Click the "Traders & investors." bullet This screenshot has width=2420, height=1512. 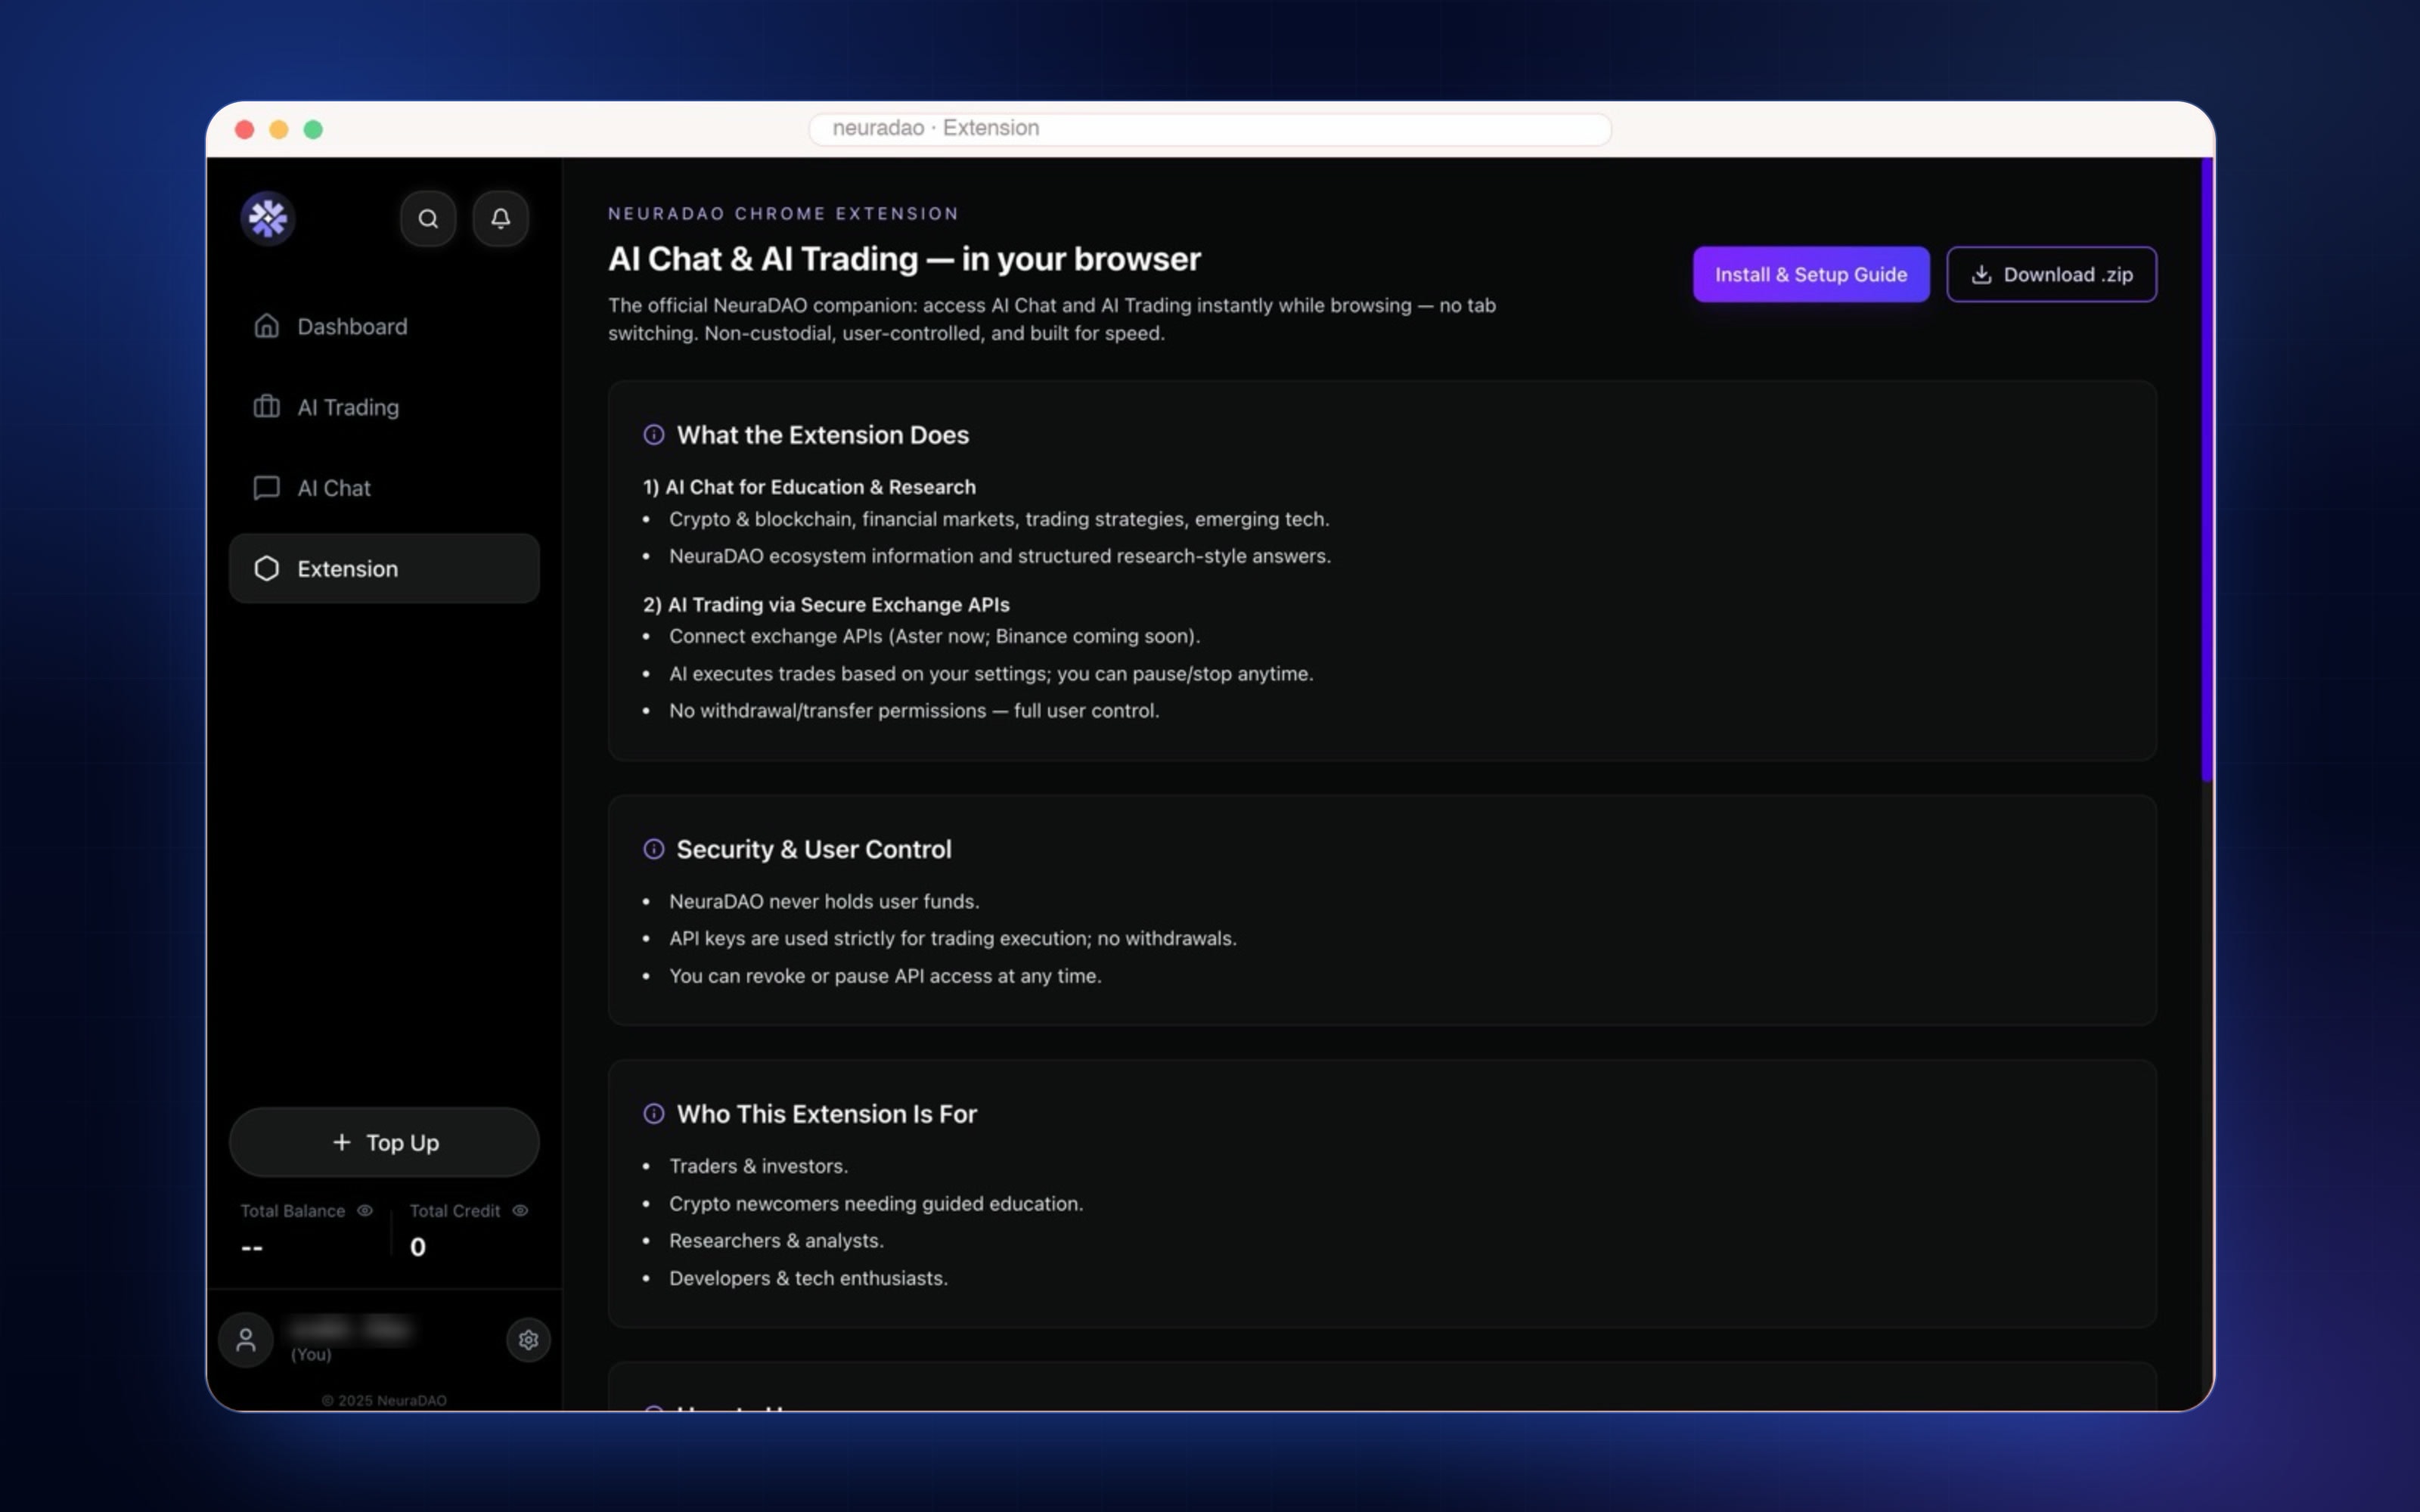[x=758, y=1166]
